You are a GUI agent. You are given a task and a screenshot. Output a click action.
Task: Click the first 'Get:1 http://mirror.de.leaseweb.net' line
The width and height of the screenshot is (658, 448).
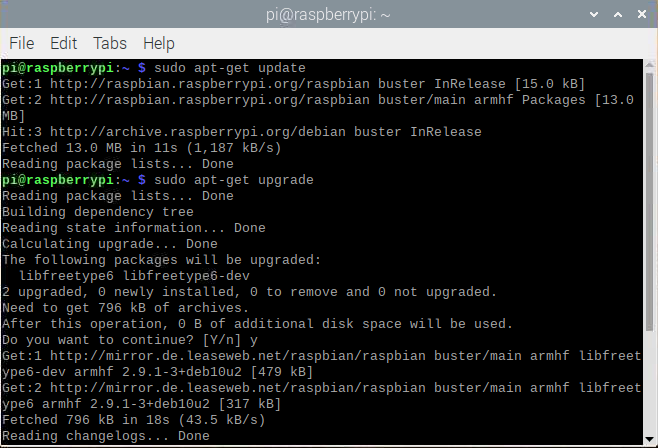point(321,356)
